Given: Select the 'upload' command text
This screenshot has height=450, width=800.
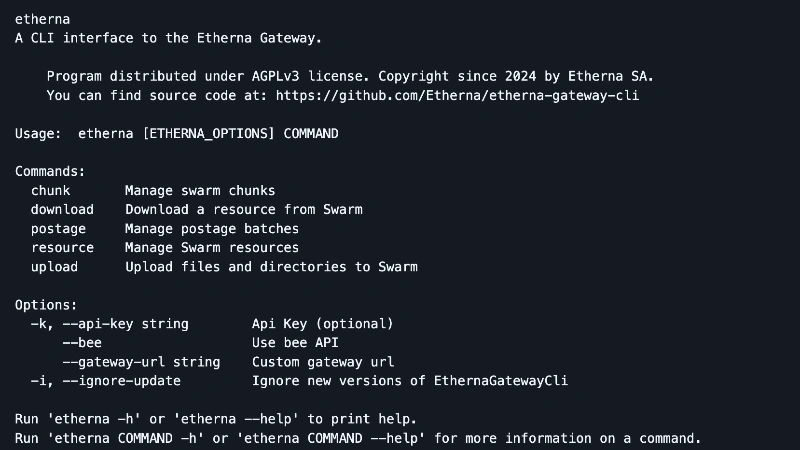Looking at the screenshot, I should coord(55,267).
